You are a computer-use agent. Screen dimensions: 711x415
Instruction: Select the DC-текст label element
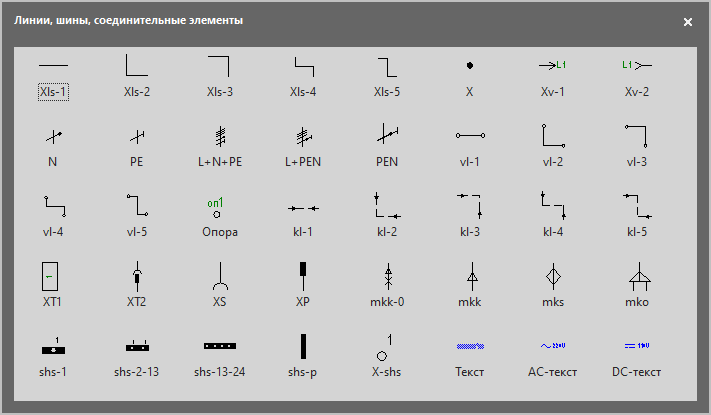(x=636, y=355)
